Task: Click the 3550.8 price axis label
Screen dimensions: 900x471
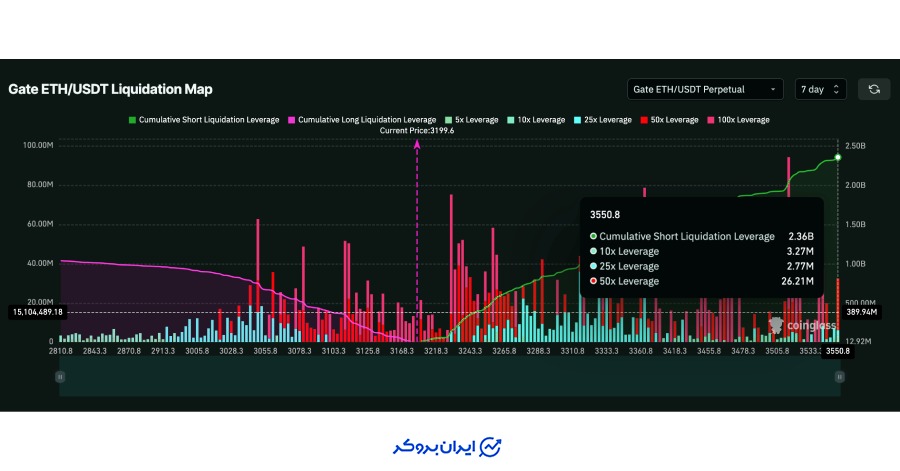Action: tap(837, 351)
